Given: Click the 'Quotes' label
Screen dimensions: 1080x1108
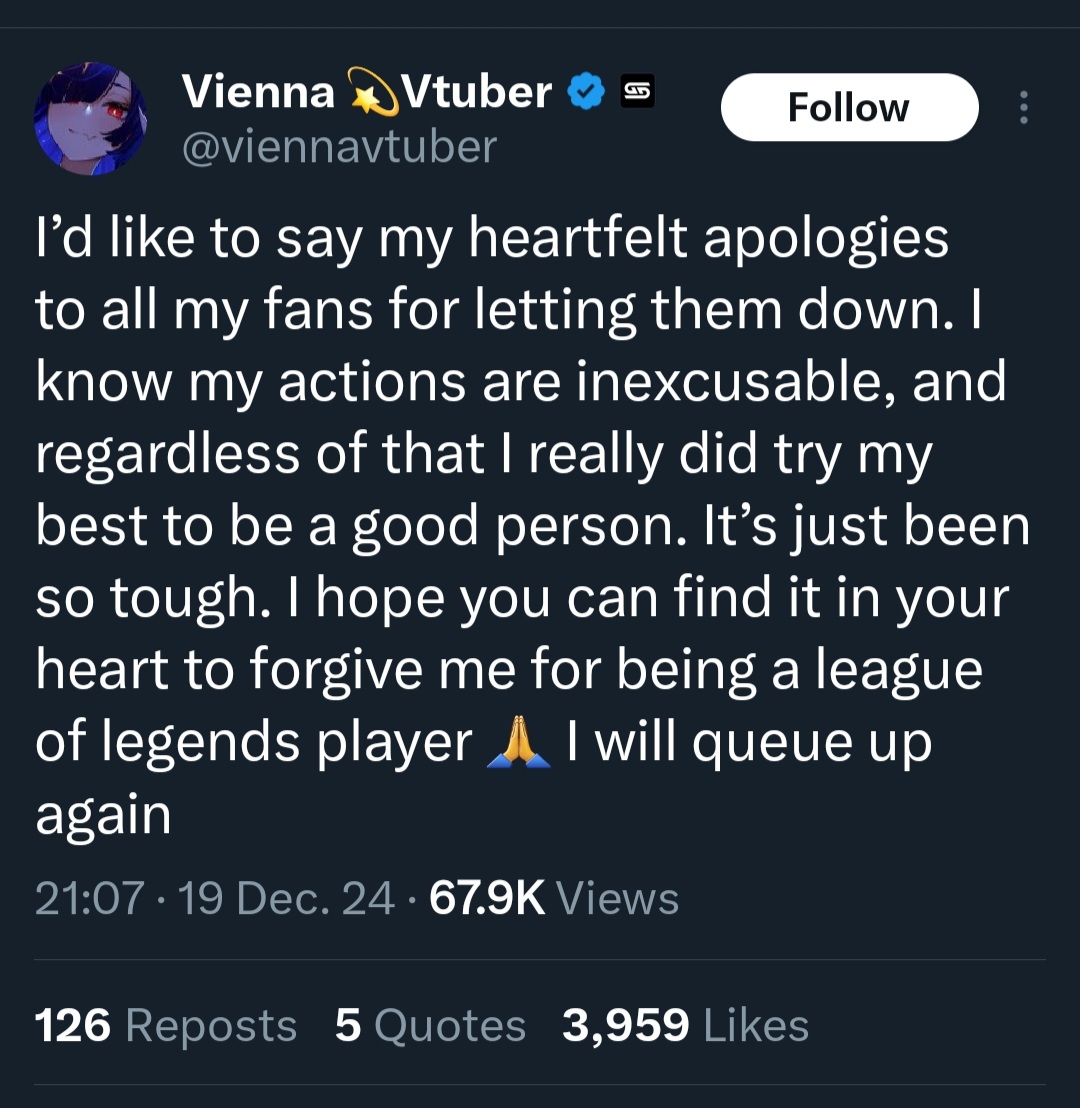Looking at the screenshot, I should tap(450, 1027).
